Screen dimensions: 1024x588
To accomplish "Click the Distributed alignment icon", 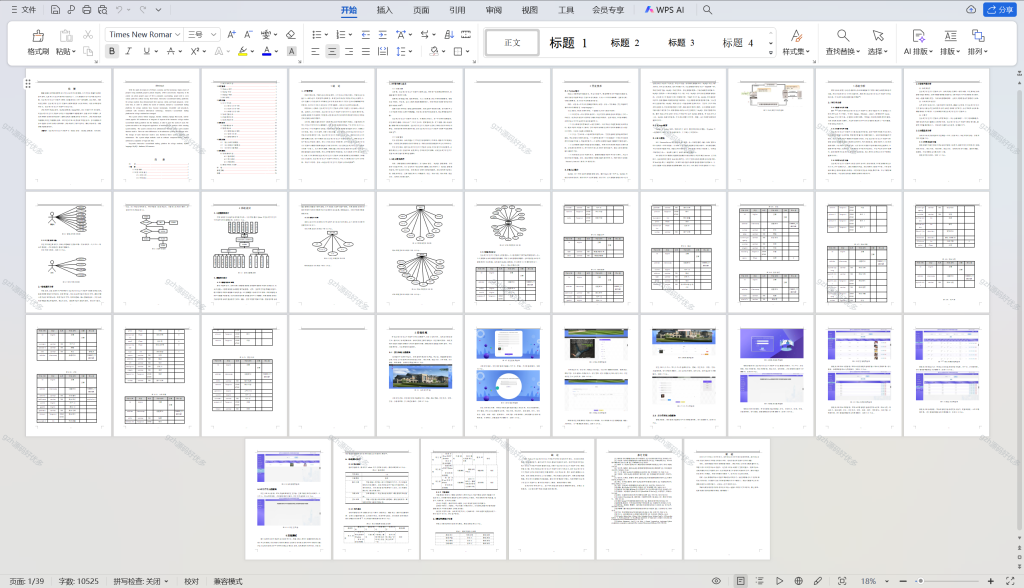I will (383, 51).
